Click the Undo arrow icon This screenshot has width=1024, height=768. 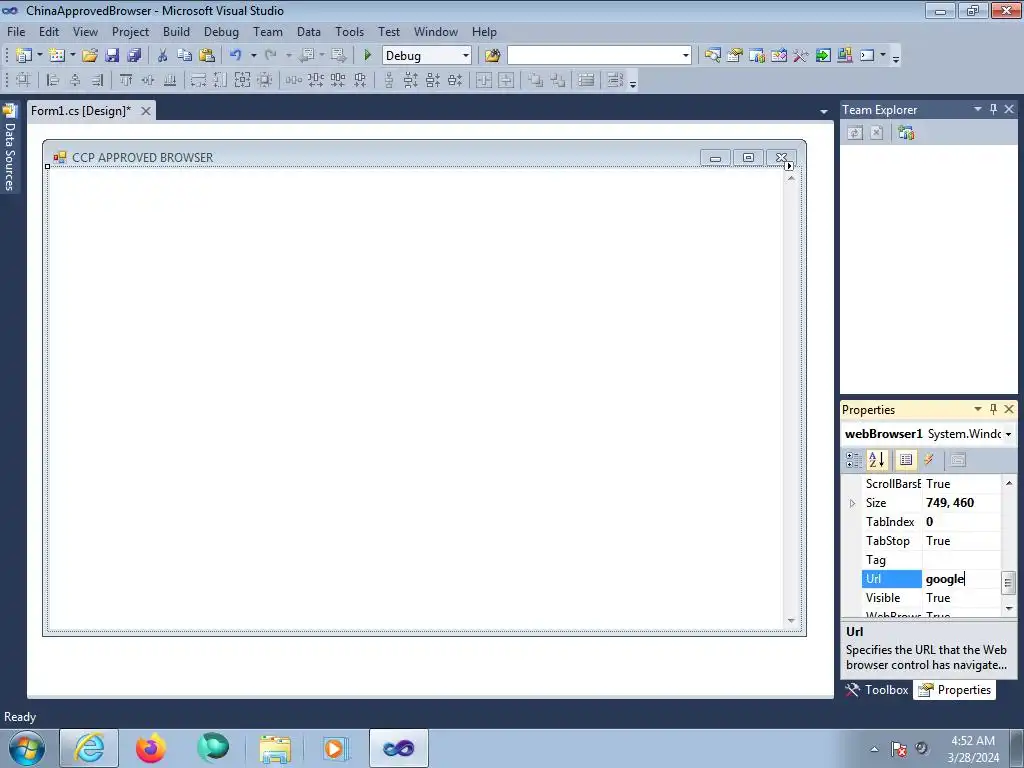(x=236, y=56)
